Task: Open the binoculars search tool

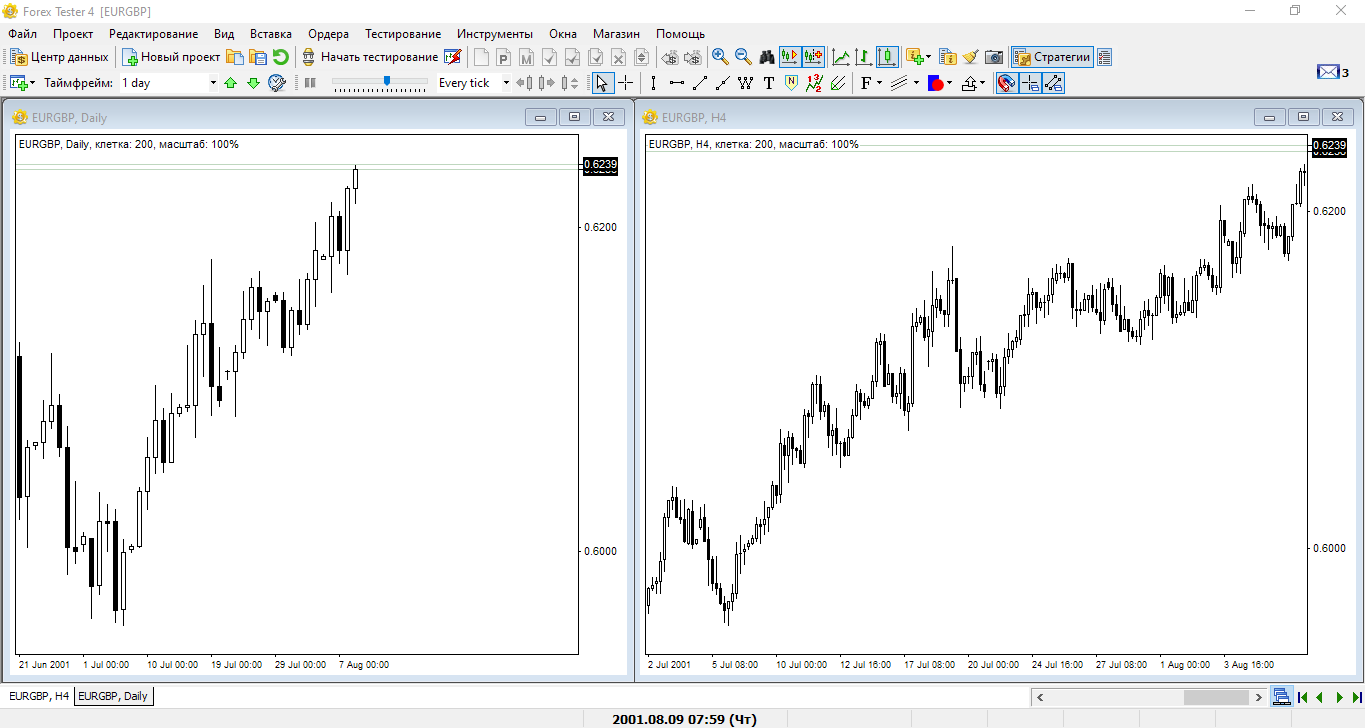Action: 767,57
